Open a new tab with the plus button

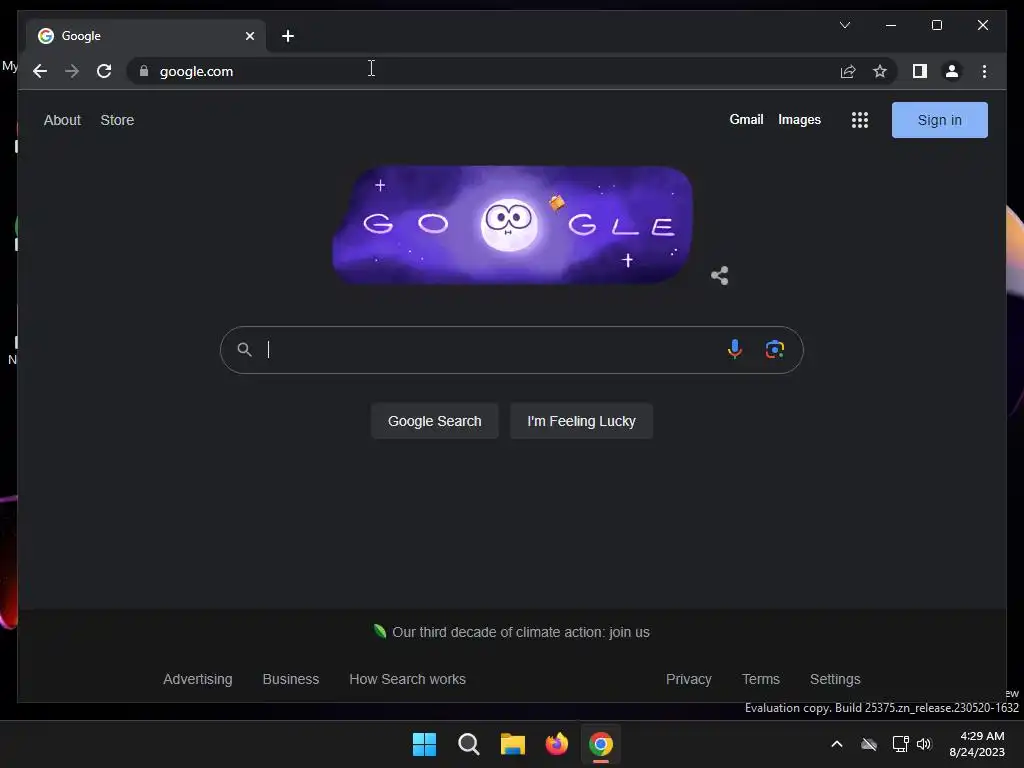pos(288,36)
